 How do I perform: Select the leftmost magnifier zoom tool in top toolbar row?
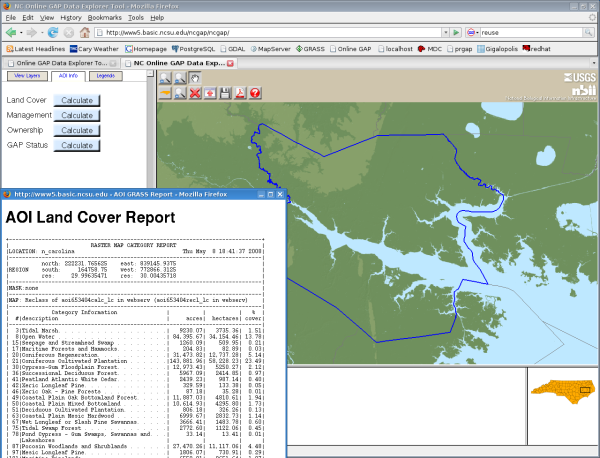coord(165,78)
